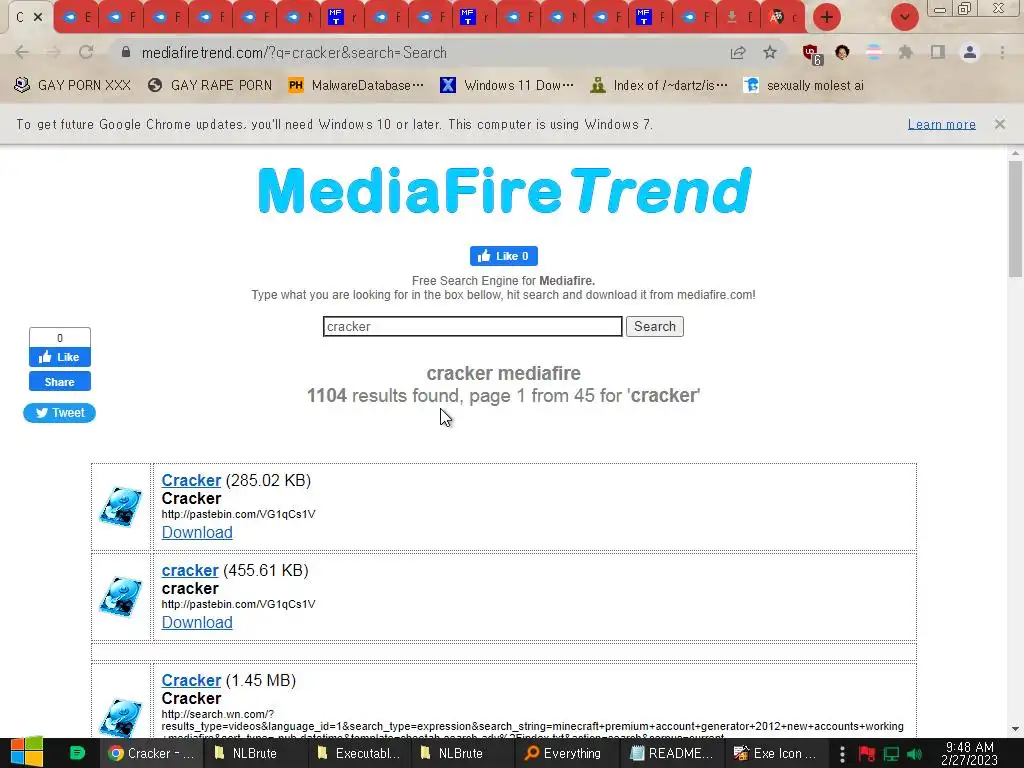Bookmark this page with the star icon
This screenshot has height=768, width=1024.
point(770,52)
